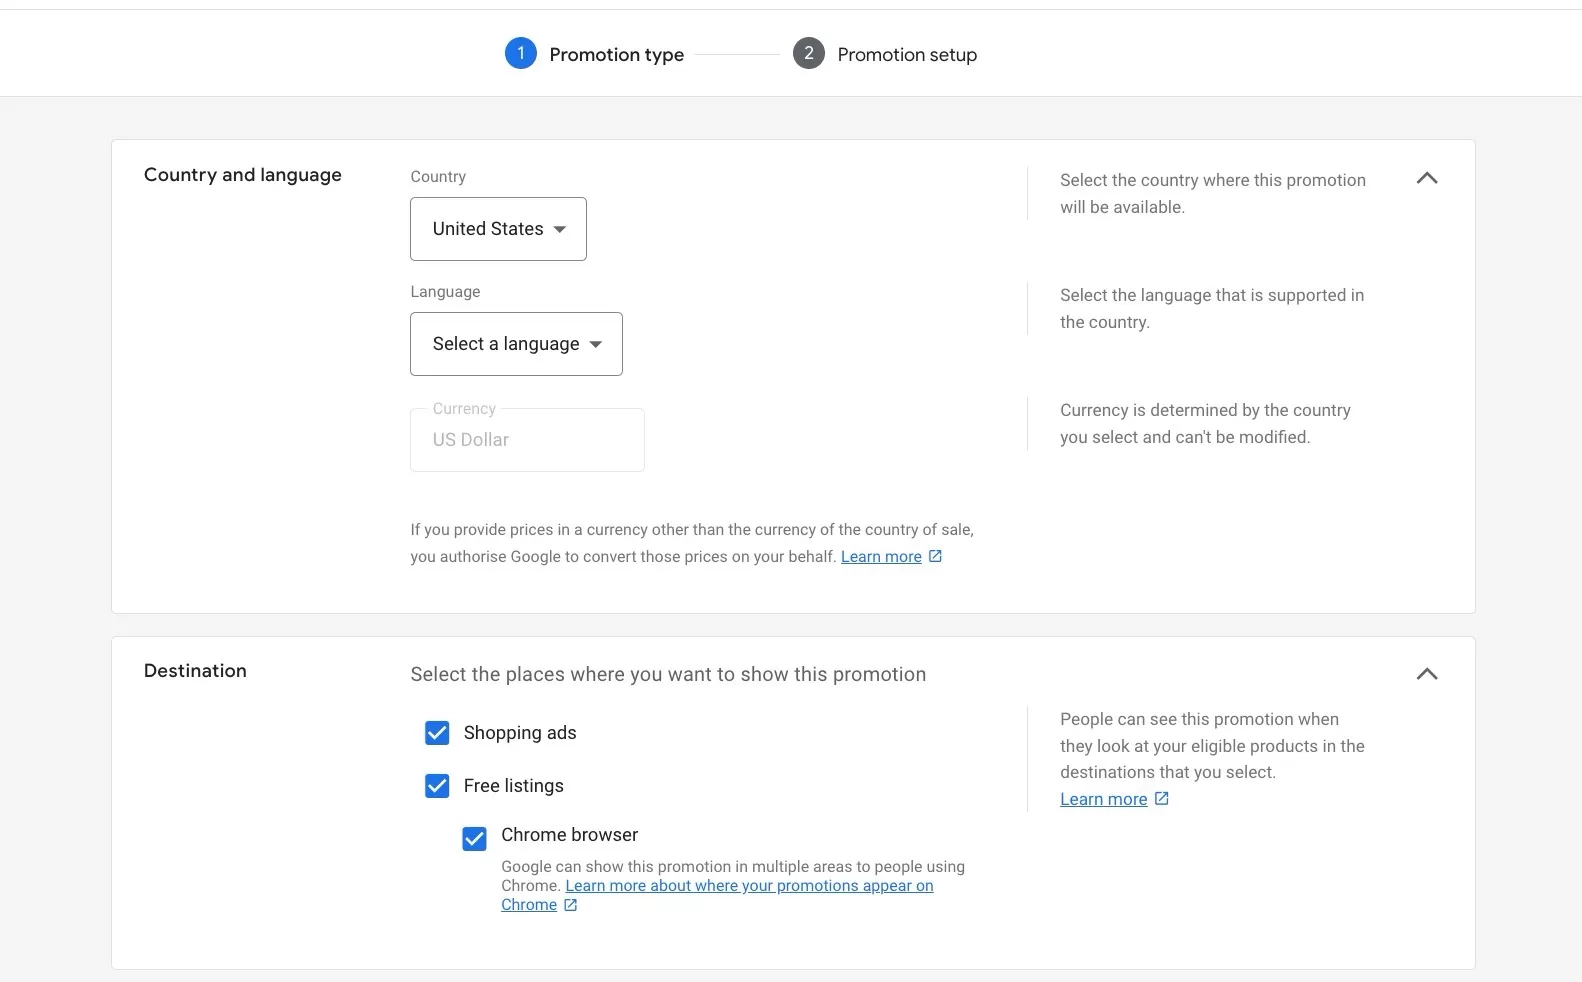Click external link icon beside Destination Learn more
The width and height of the screenshot is (1582, 982).
click(1161, 798)
